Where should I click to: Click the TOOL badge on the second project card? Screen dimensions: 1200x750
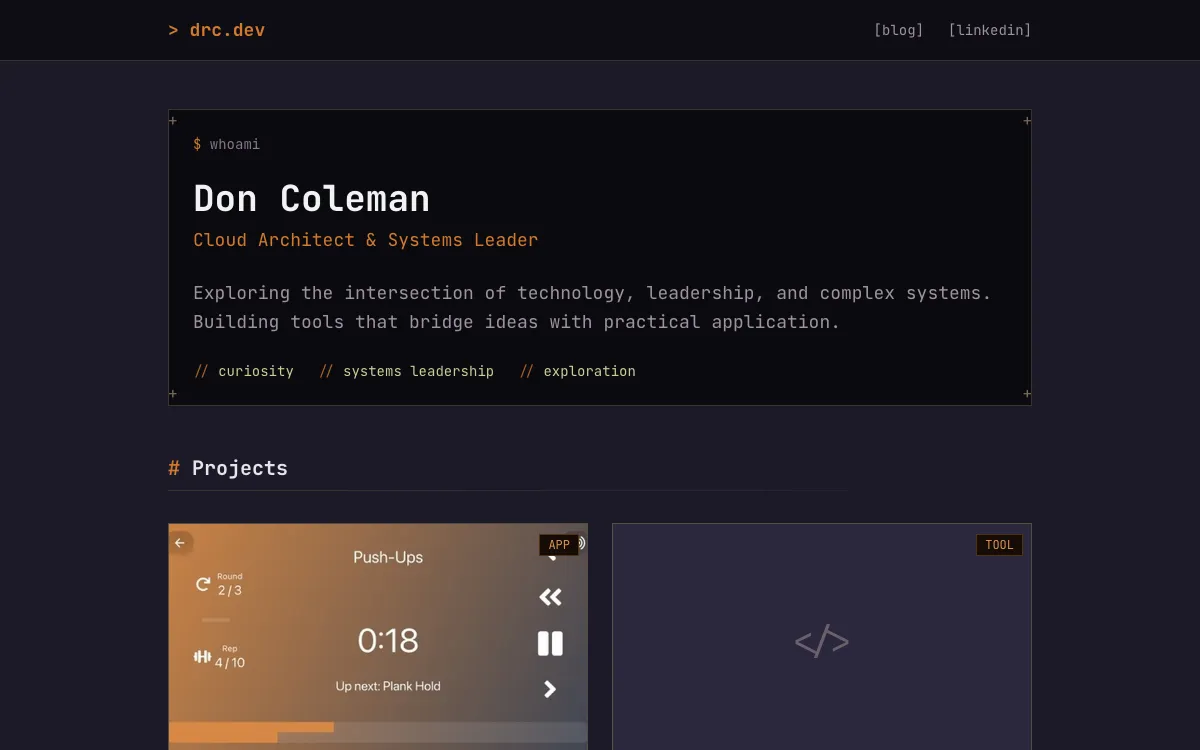[x=999, y=545]
